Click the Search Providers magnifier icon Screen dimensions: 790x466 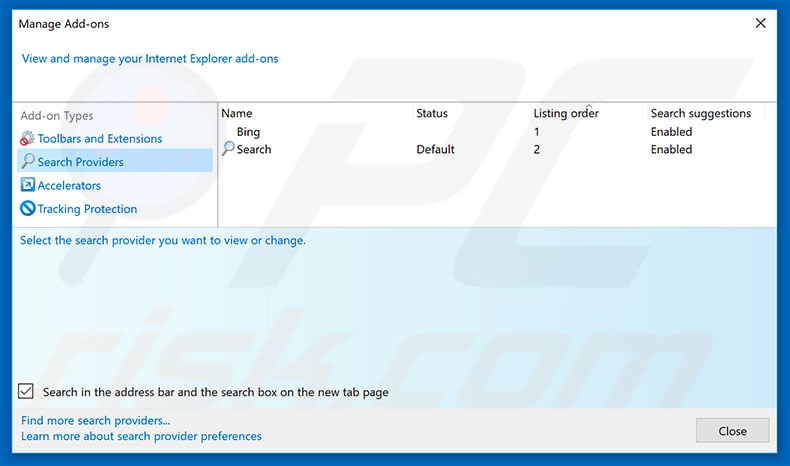[28, 161]
